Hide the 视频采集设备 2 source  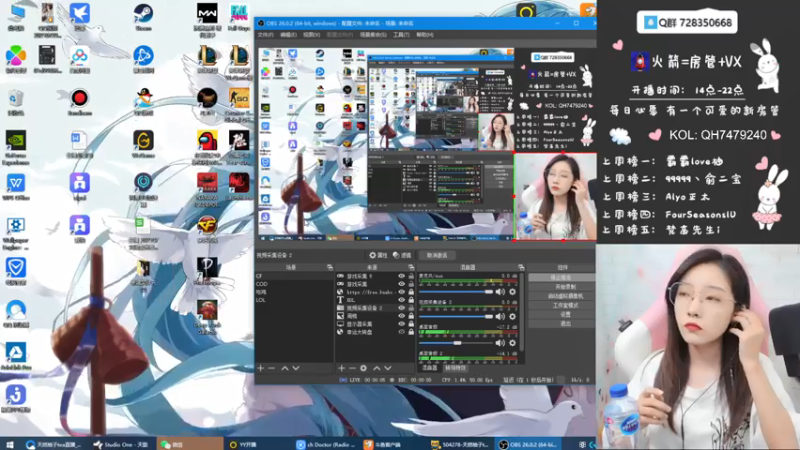(x=402, y=308)
